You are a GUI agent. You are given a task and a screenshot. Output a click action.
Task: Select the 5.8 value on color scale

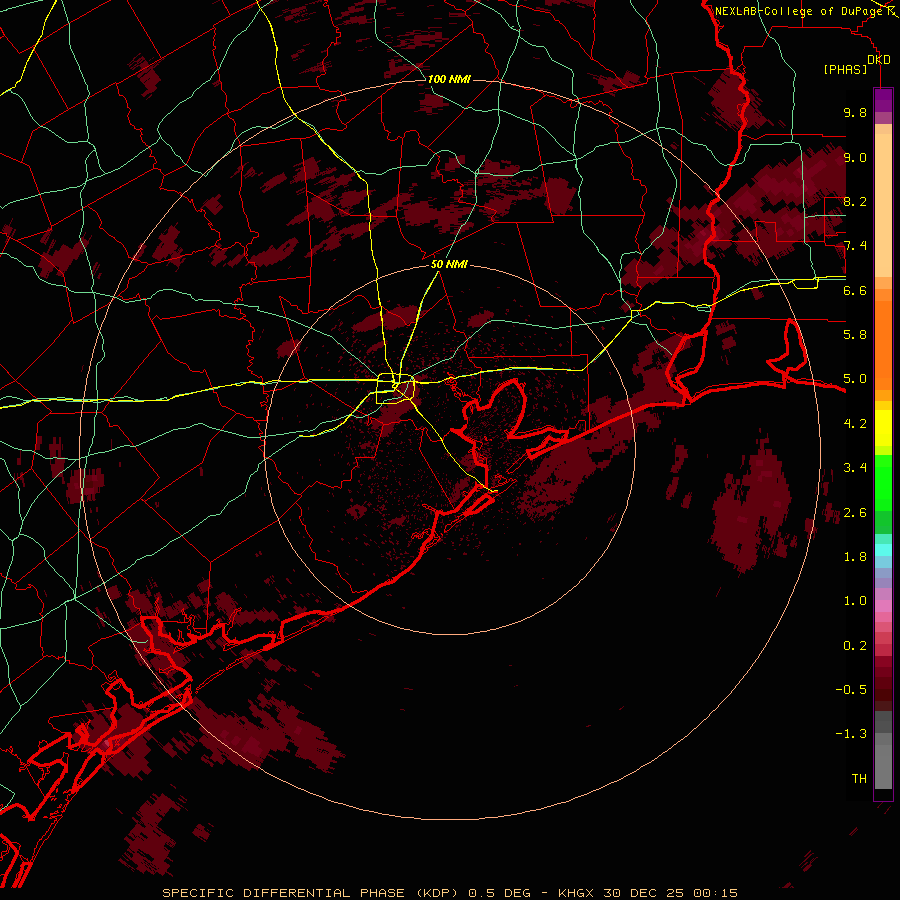(x=855, y=334)
